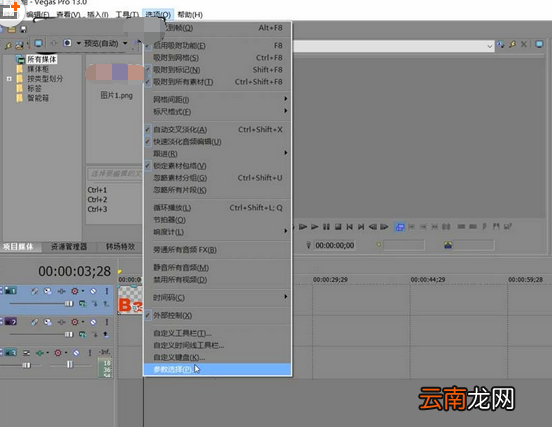Open the 查看(V) menu
The height and width of the screenshot is (427, 552).
click(68, 15)
